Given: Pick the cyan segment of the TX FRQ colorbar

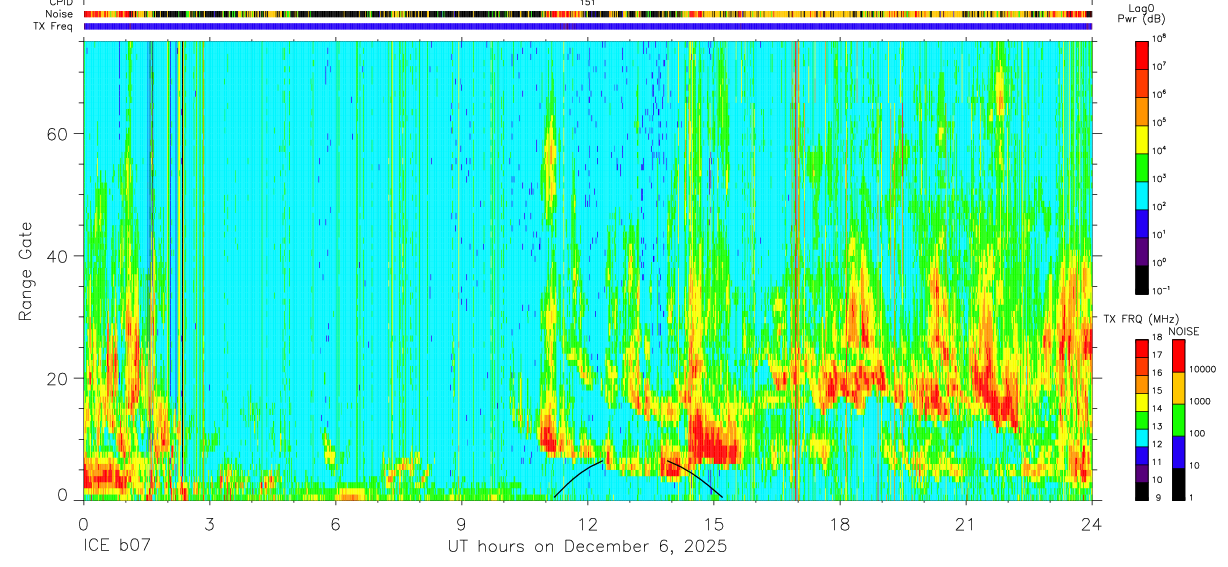Looking at the screenshot, I should pos(1141,437).
